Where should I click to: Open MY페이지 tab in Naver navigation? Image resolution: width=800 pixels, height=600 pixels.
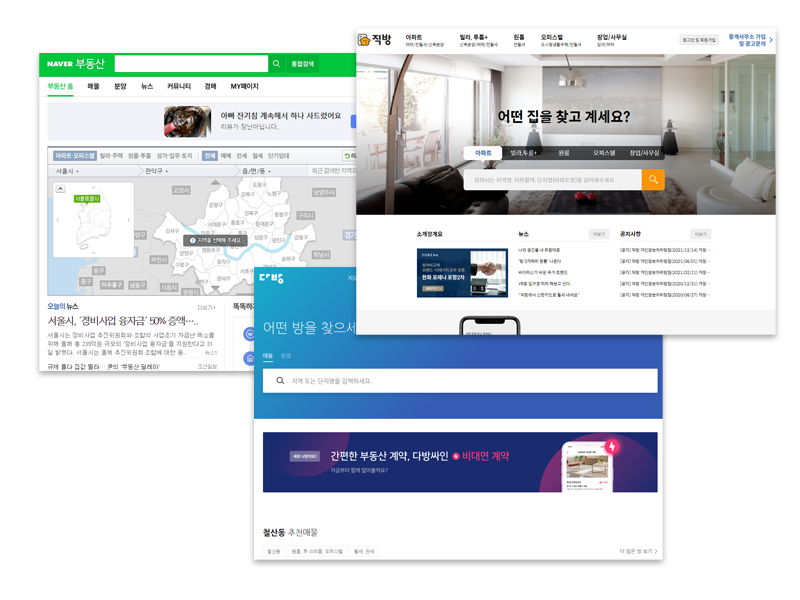(x=244, y=86)
